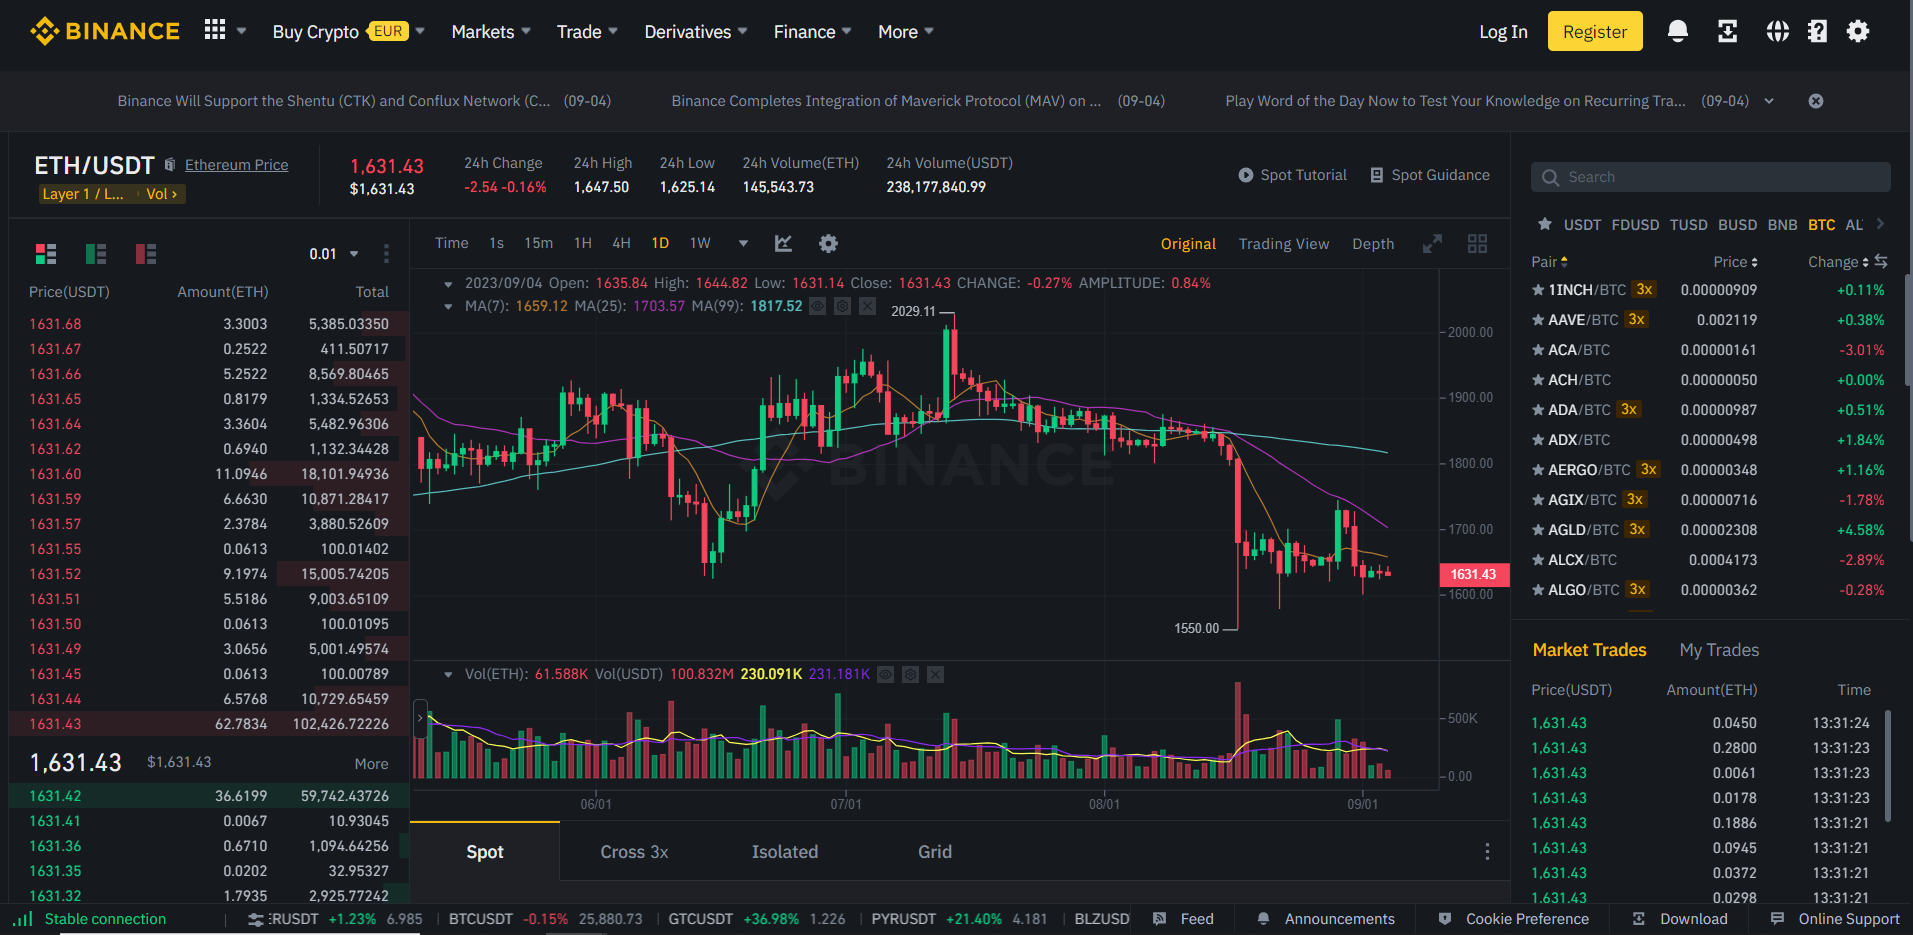Toggle Vol indicator visibility eye
This screenshot has width=1913, height=935.
tap(885, 674)
